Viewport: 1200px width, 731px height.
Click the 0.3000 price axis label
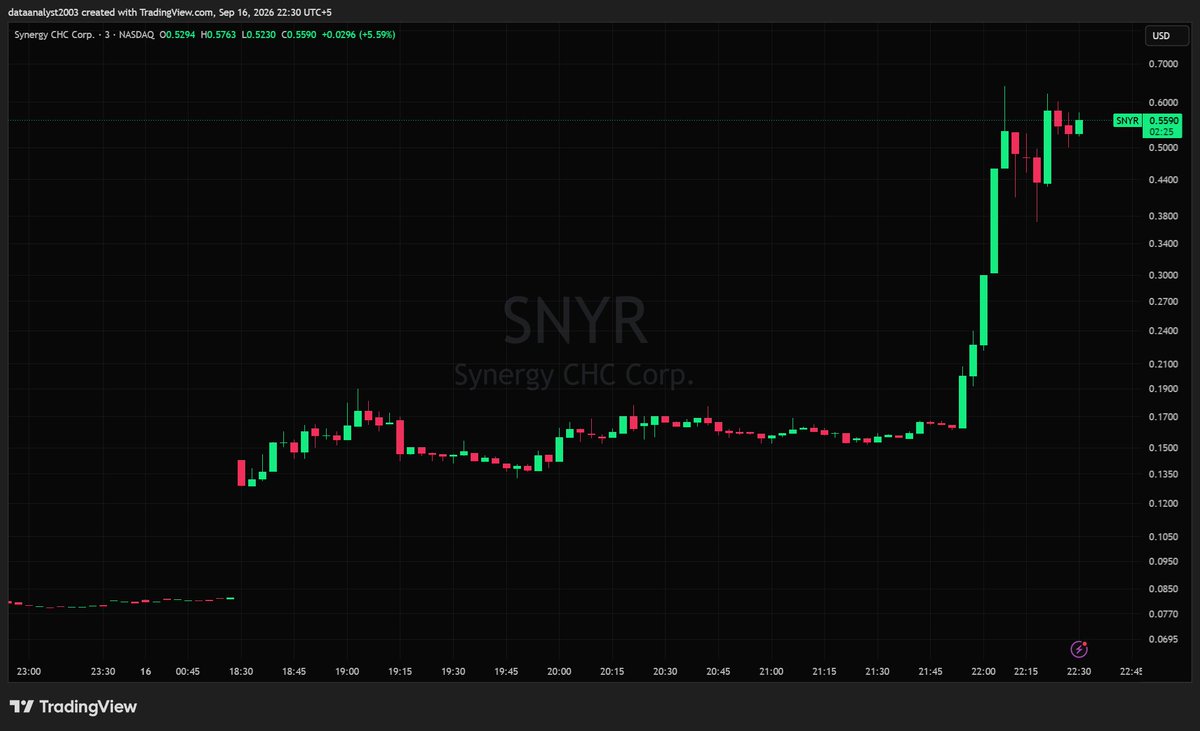pyautogui.click(x=1163, y=275)
